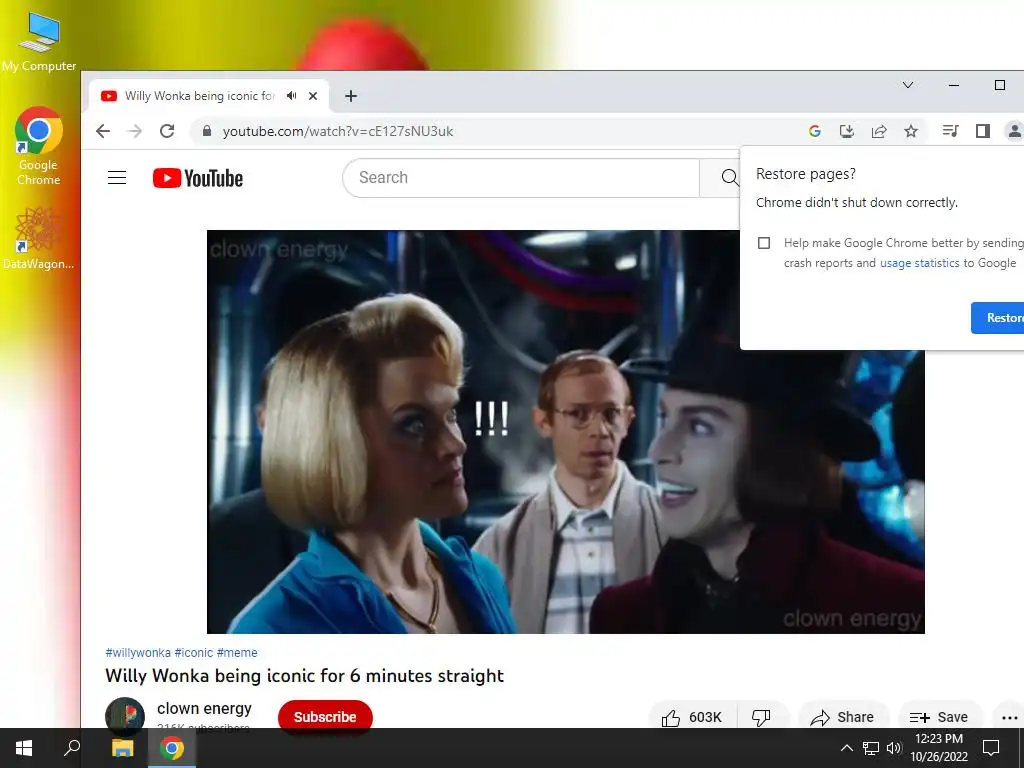This screenshot has width=1024, height=768.
Task: Subscribe to clown energy channel
Action: (325, 716)
